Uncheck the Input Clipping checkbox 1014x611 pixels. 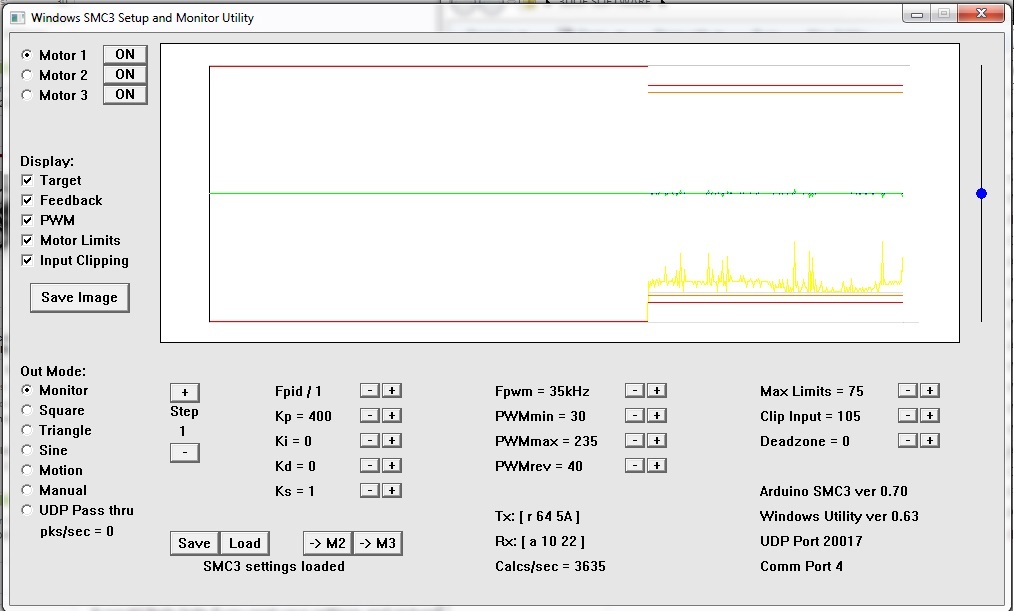(27, 261)
